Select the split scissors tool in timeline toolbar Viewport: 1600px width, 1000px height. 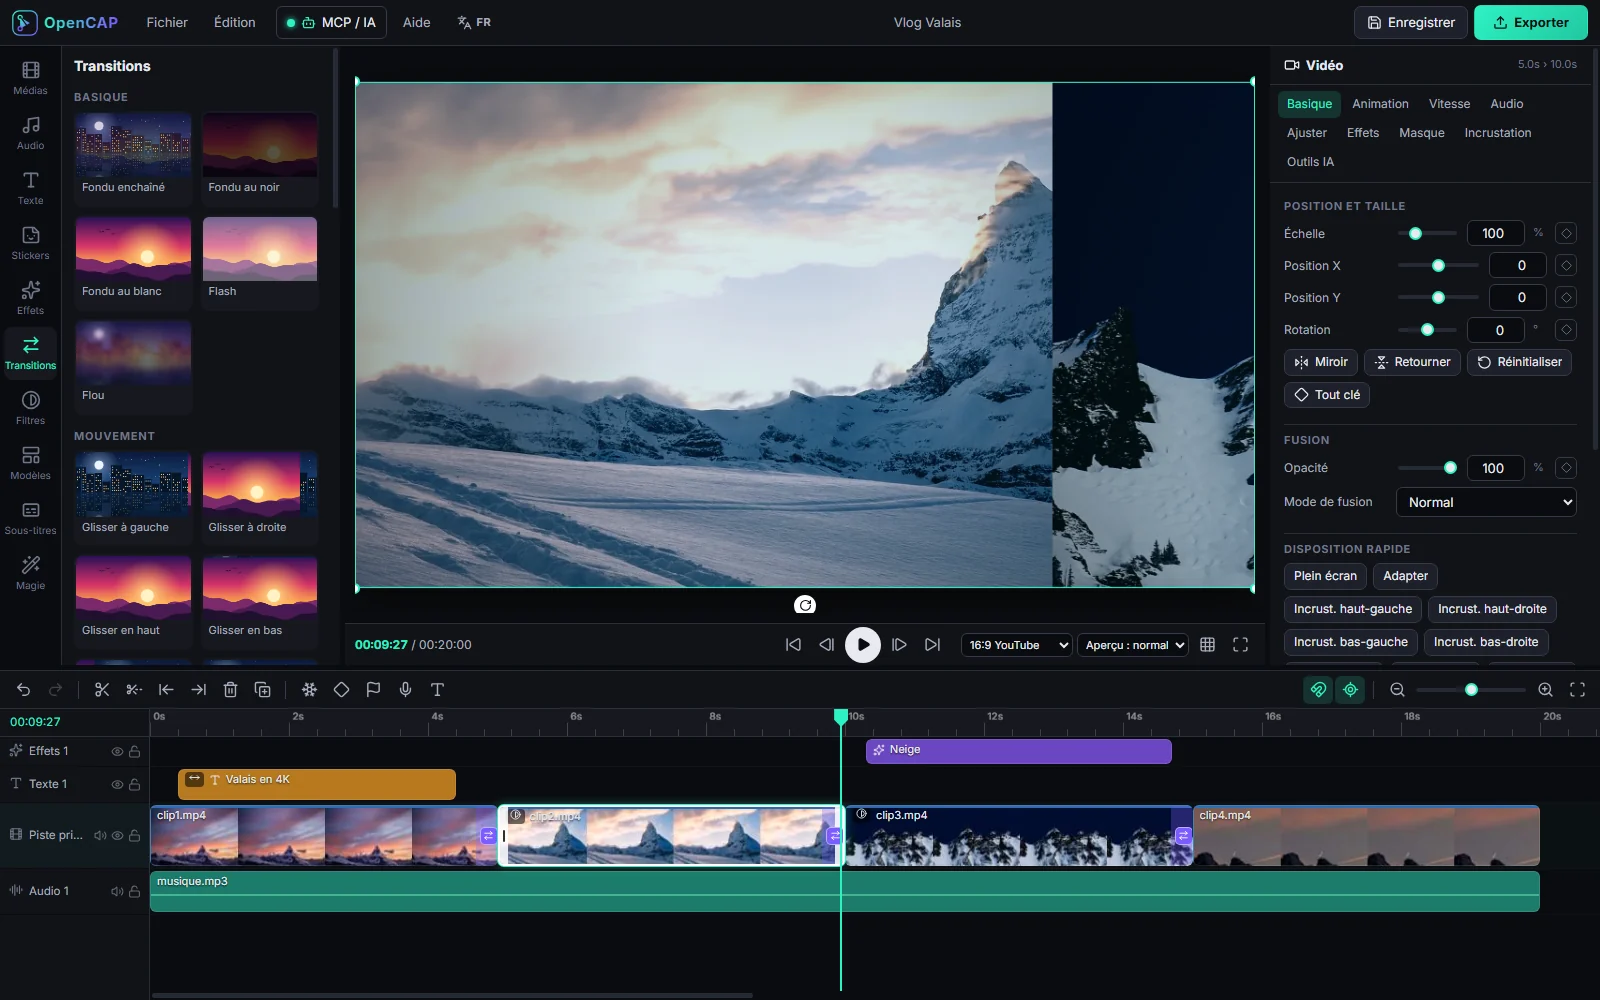102,690
